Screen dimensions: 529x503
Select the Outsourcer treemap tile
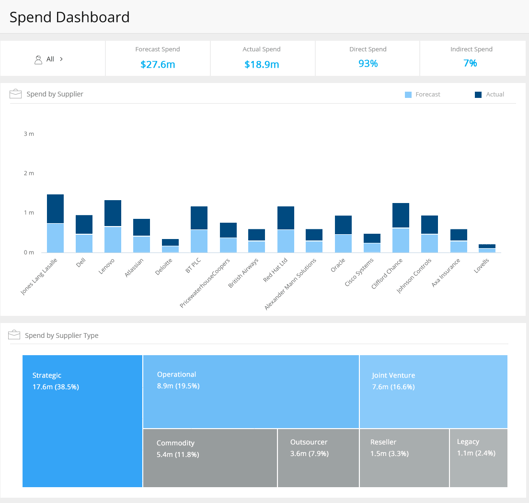click(x=318, y=458)
